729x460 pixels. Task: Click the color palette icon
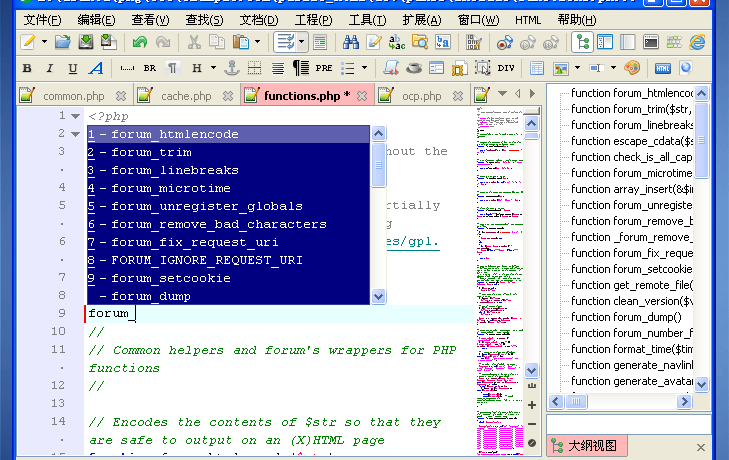pyautogui.click(x=632, y=68)
